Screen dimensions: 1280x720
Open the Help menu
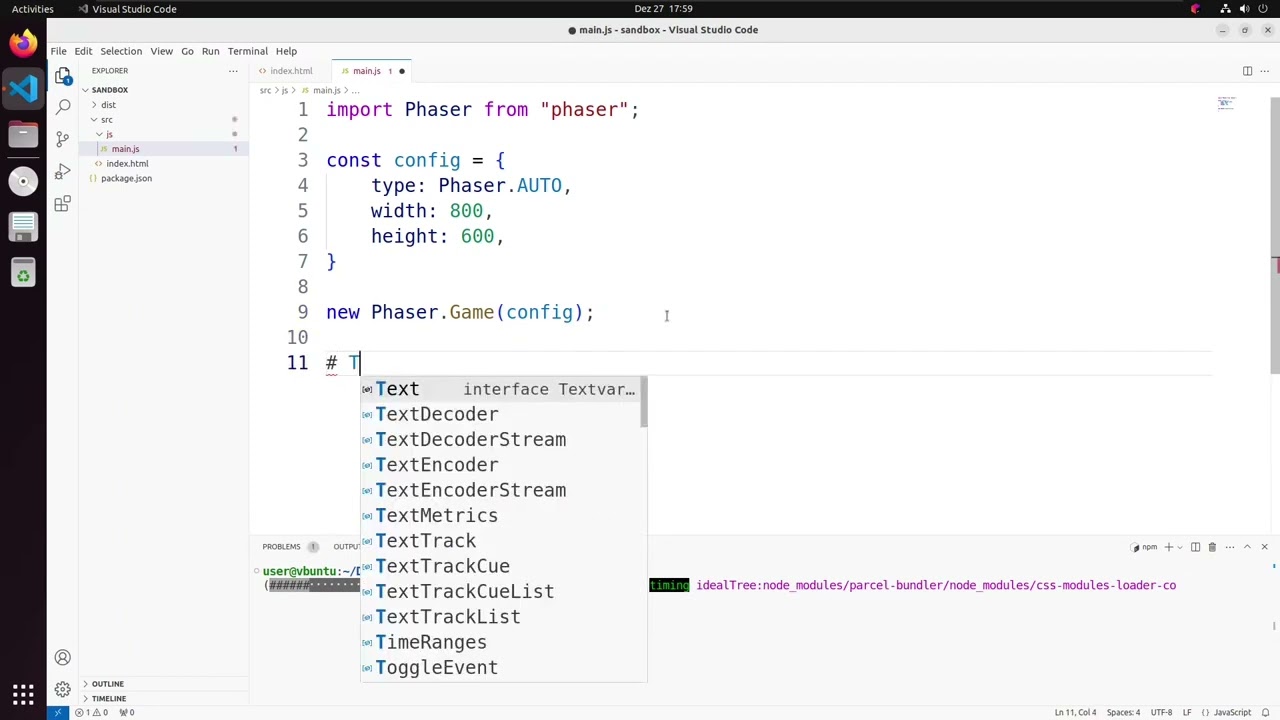(286, 51)
